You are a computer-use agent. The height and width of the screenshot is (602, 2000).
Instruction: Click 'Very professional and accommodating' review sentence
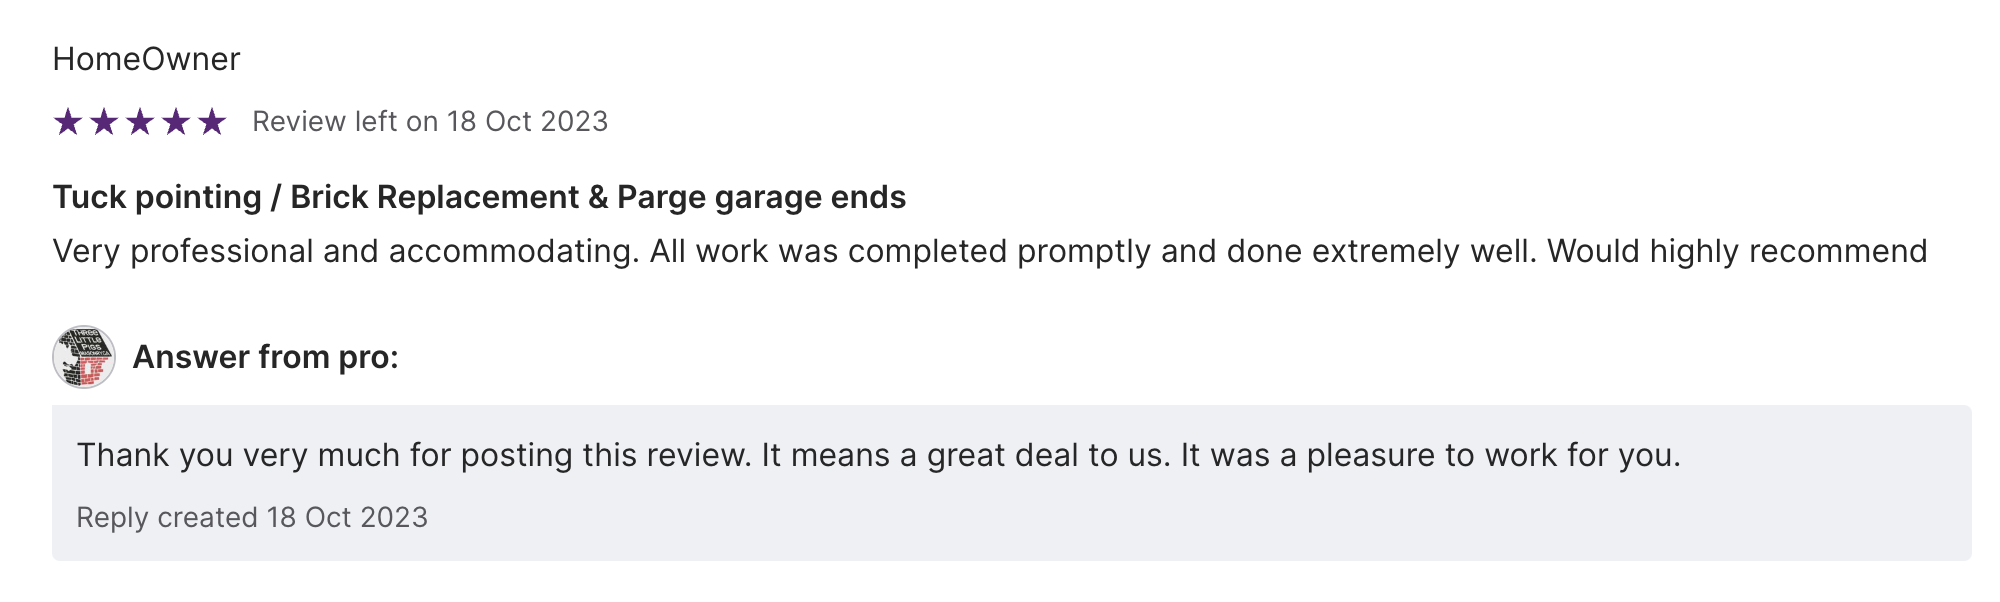click(x=345, y=251)
